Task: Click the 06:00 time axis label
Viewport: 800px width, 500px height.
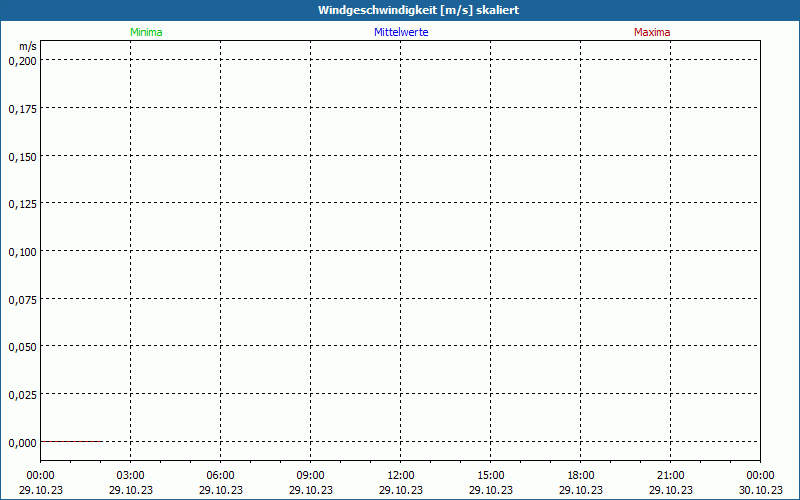Action: [x=221, y=475]
